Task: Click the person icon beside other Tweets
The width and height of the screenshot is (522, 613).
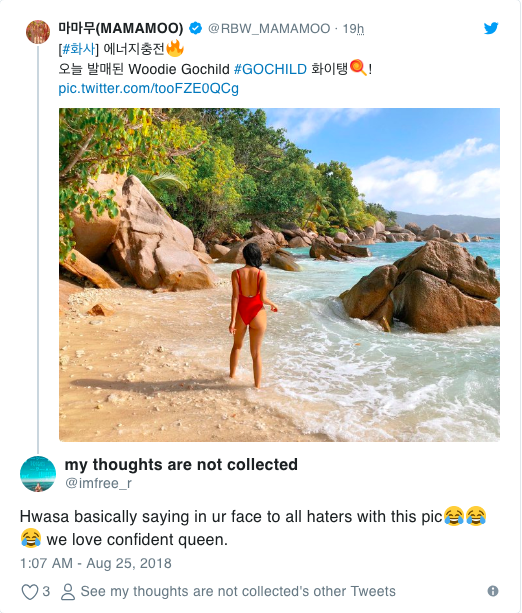Action: [68, 591]
